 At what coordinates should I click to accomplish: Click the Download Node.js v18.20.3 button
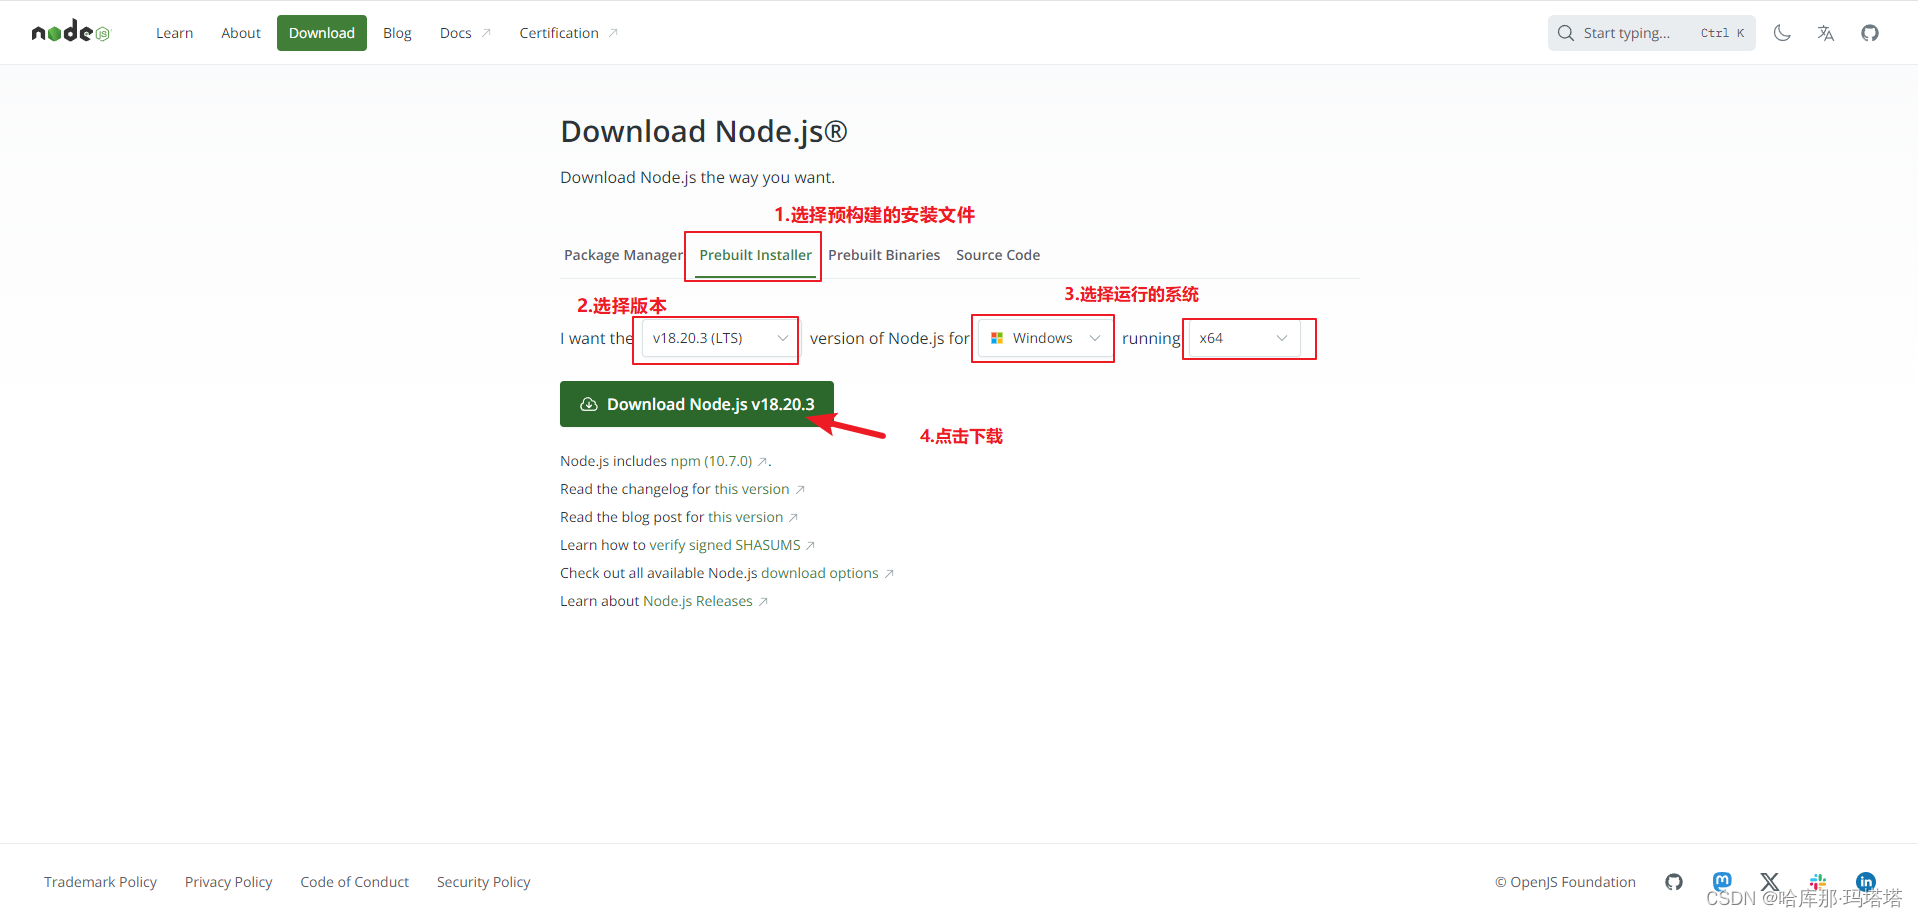coord(697,403)
